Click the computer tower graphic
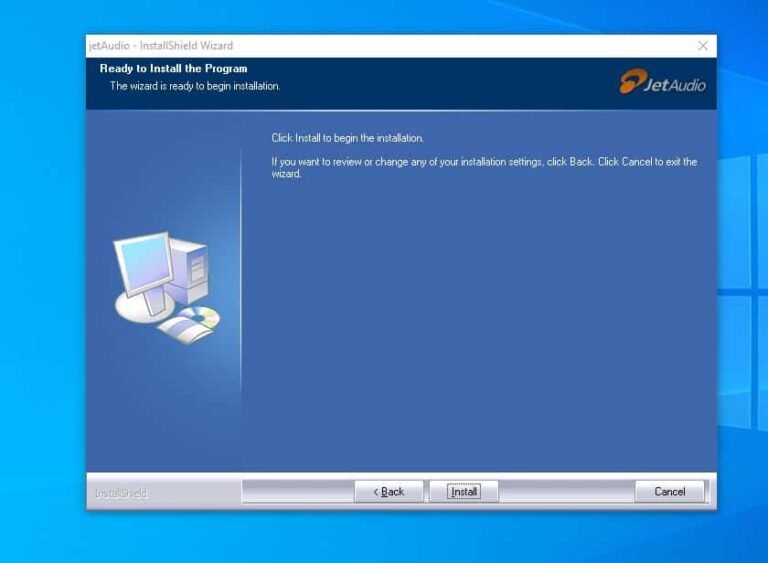 (190, 268)
